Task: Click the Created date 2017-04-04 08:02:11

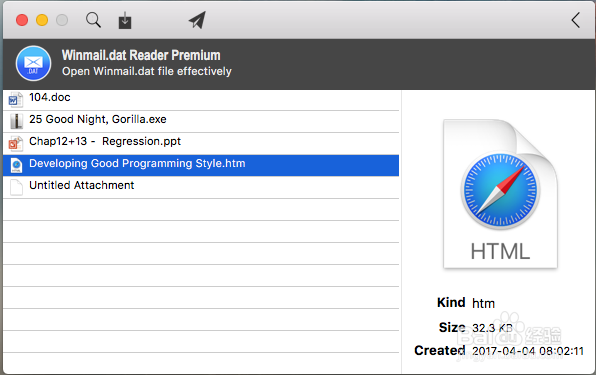Action: coord(528,351)
